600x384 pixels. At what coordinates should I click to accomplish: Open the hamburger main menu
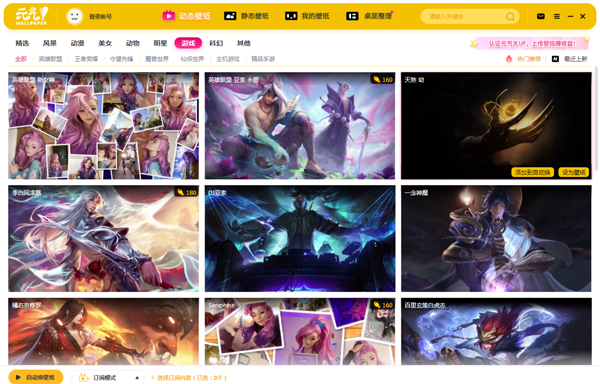(557, 16)
